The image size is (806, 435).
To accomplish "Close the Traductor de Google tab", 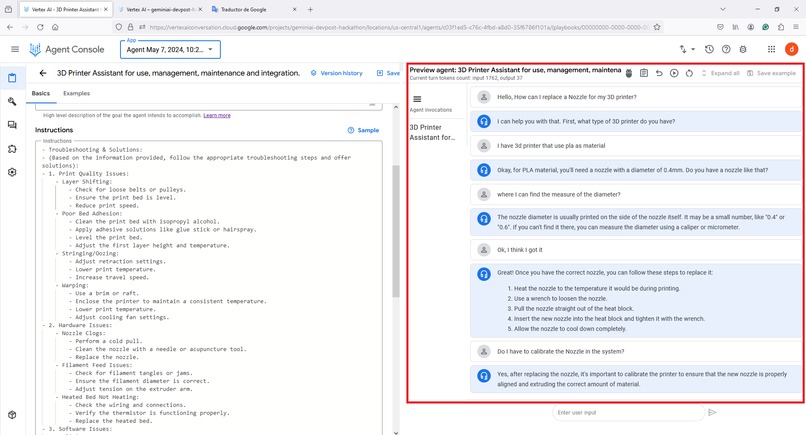I will 295,9.
